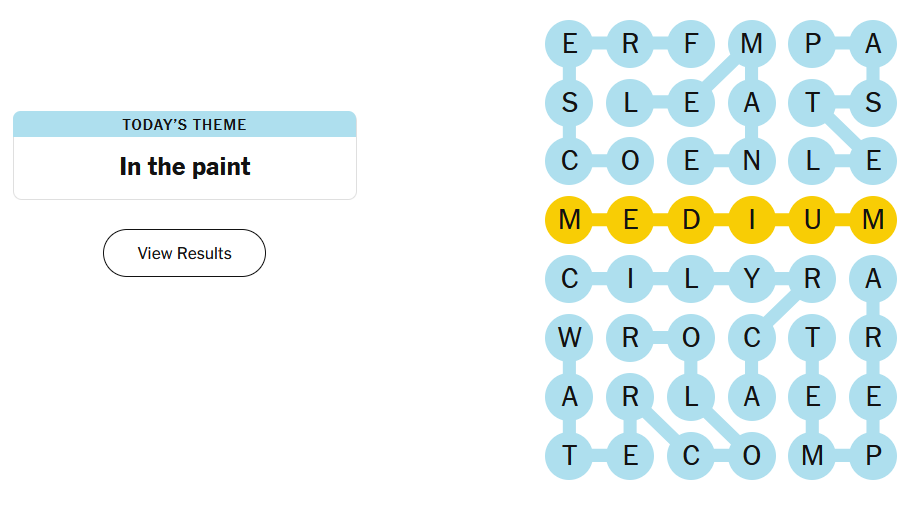
Task: Pick the O between C and E
Action: tap(630, 161)
